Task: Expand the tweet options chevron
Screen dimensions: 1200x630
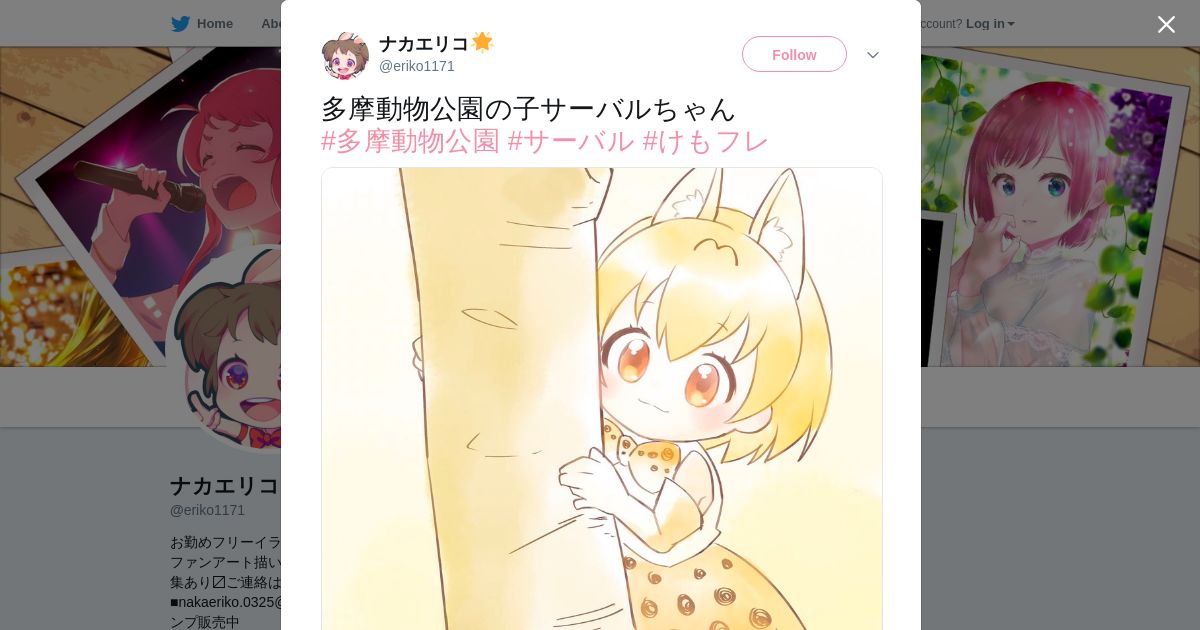Action: (x=873, y=55)
